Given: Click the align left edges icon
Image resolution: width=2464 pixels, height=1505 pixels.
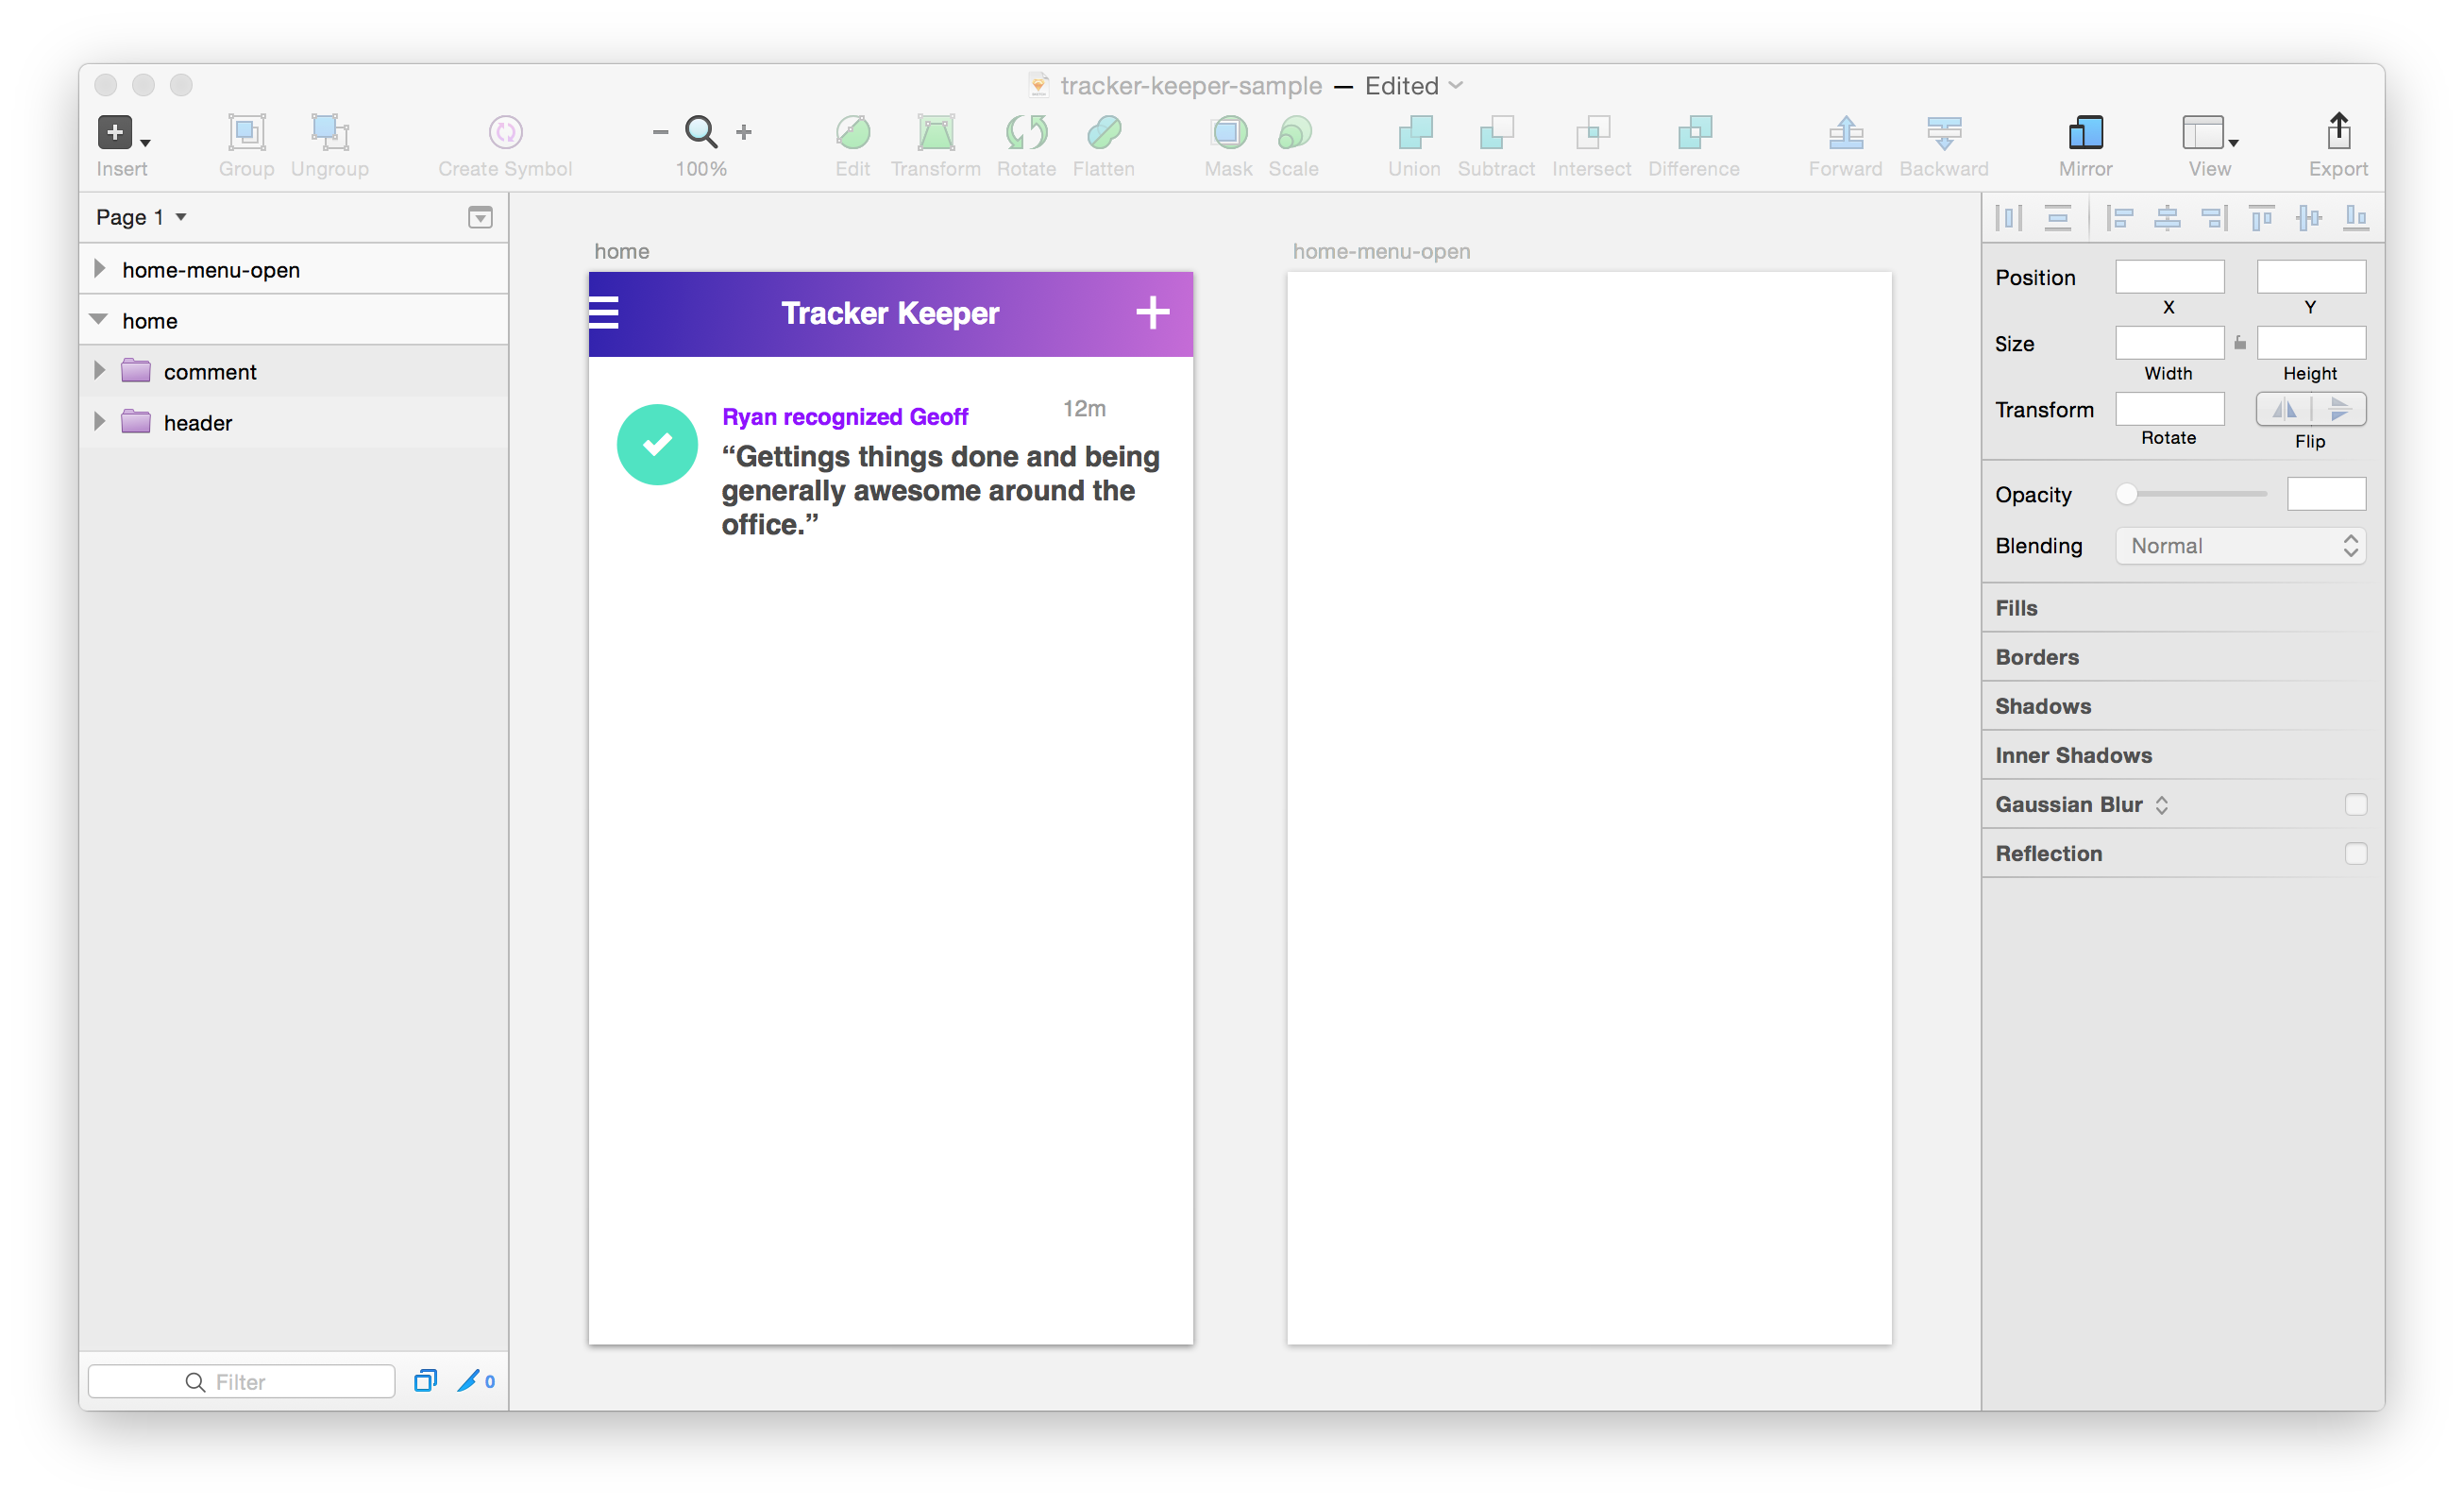Looking at the screenshot, I should point(2119,217).
